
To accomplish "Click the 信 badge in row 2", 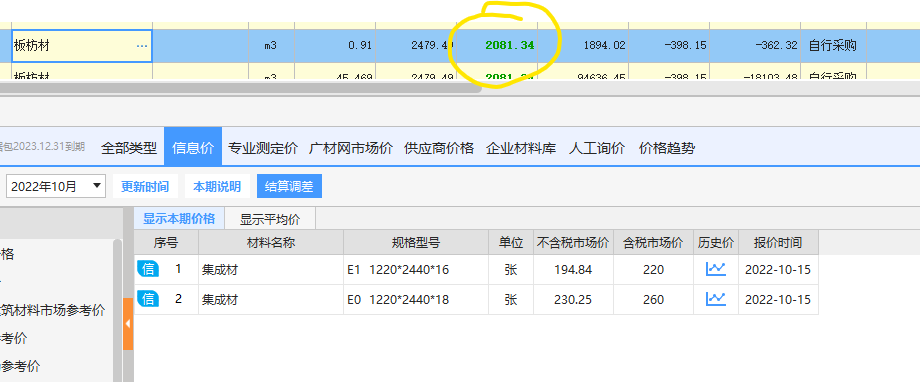I will 148,299.
